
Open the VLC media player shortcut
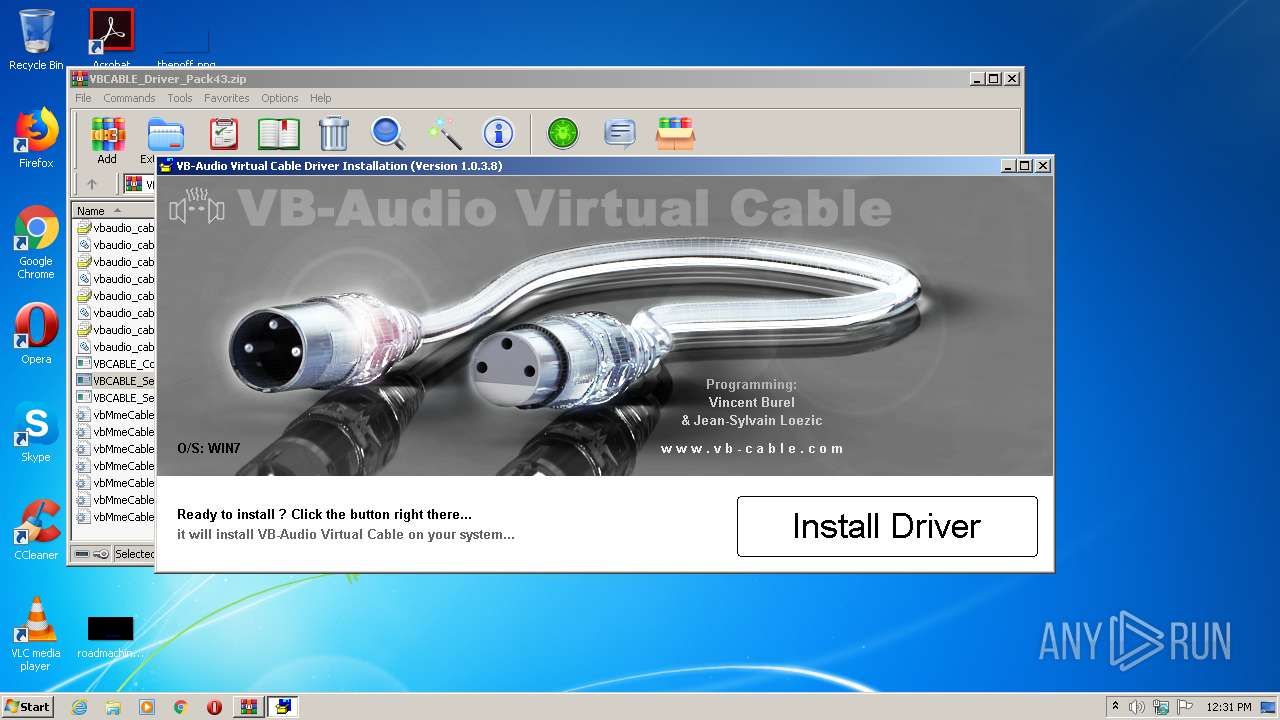point(36,634)
